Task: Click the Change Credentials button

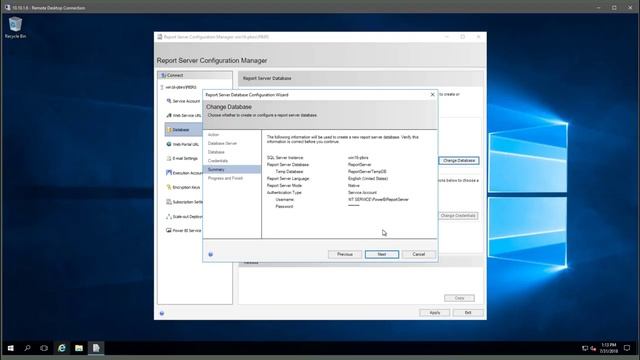Action: 458,216
